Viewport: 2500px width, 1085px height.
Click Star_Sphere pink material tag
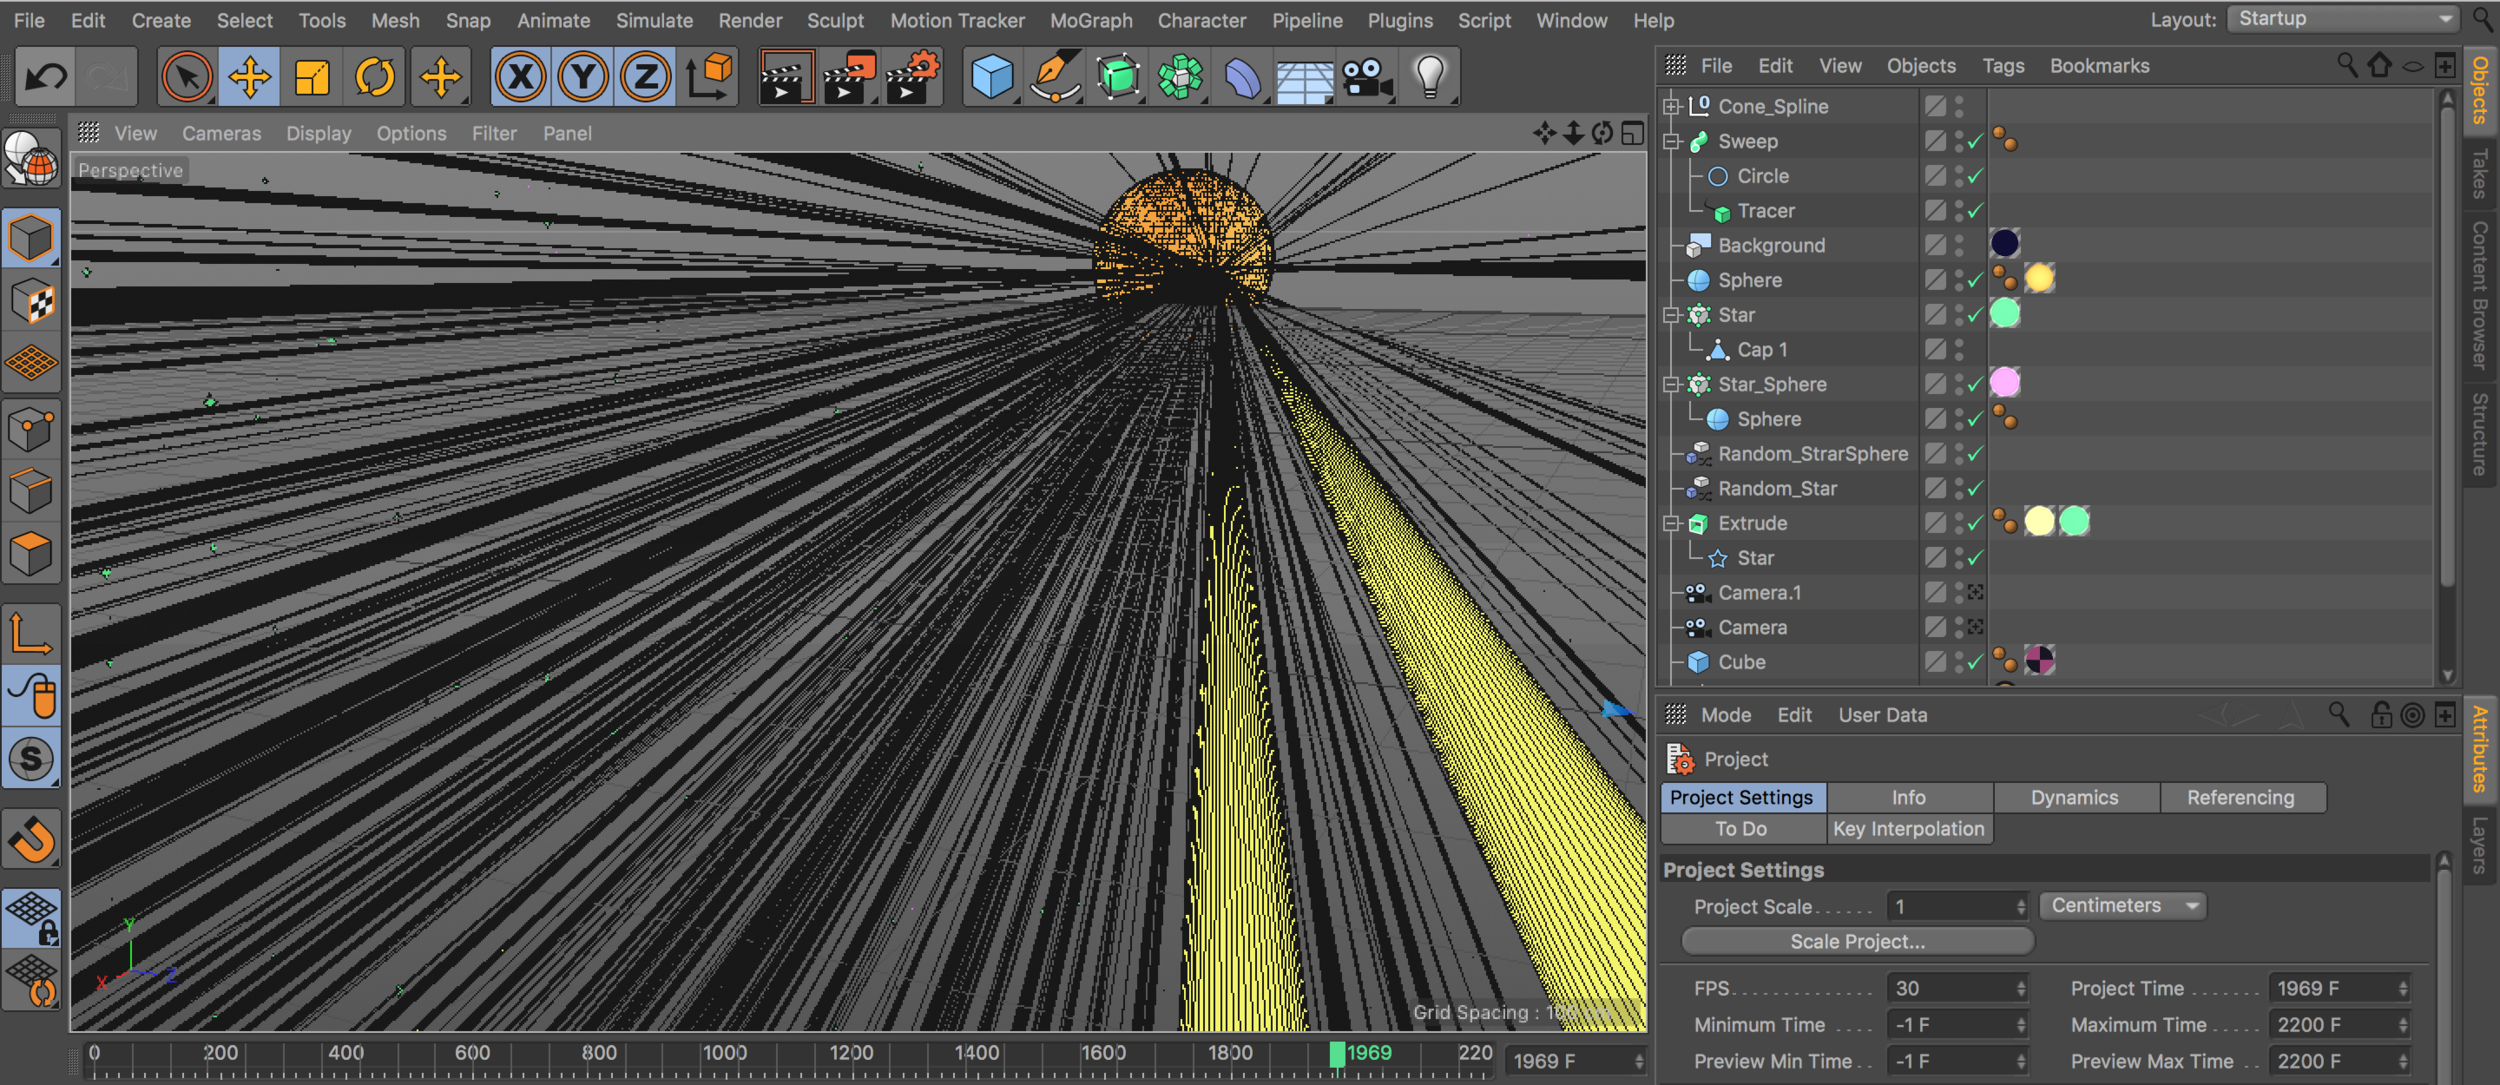pyautogui.click(x=2004, y=382)
